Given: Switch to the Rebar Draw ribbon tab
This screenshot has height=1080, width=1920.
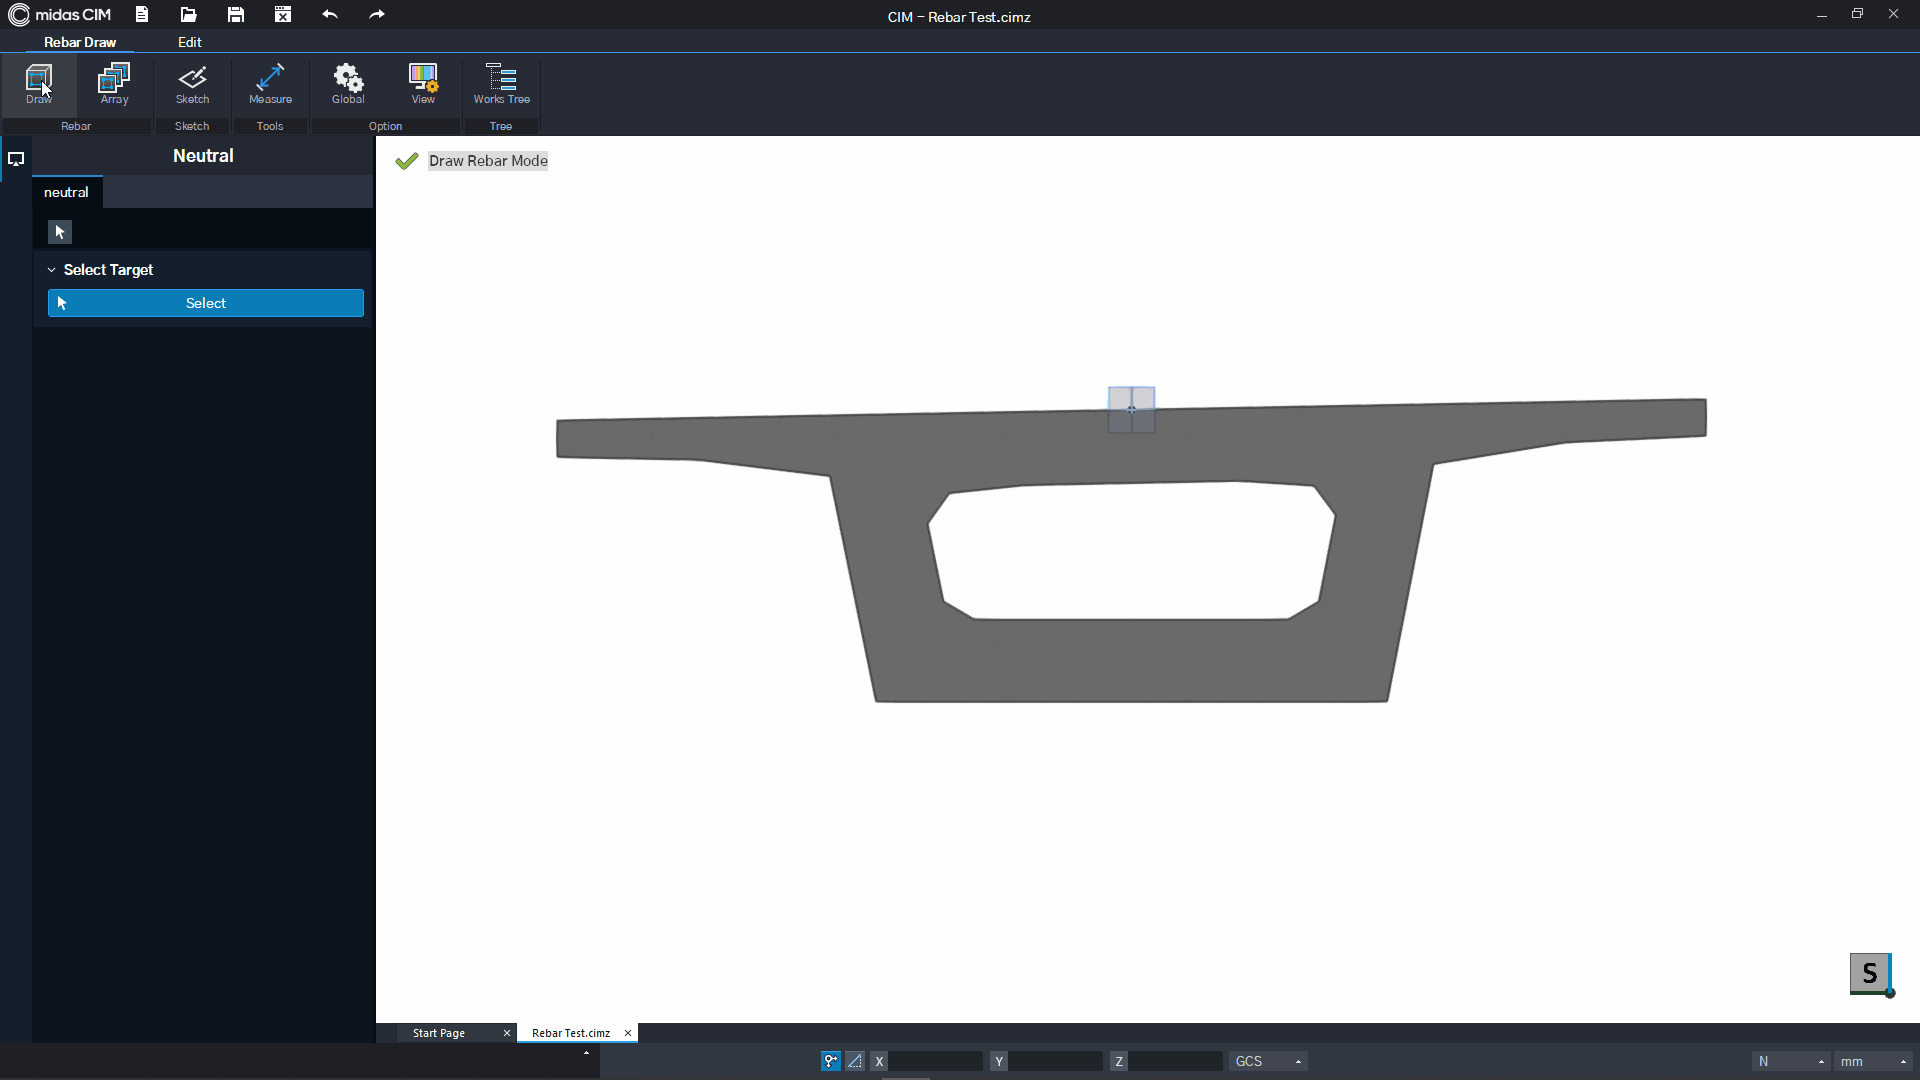Looking at the screenshot, I should pyautogui.click(x=80, y=42).
